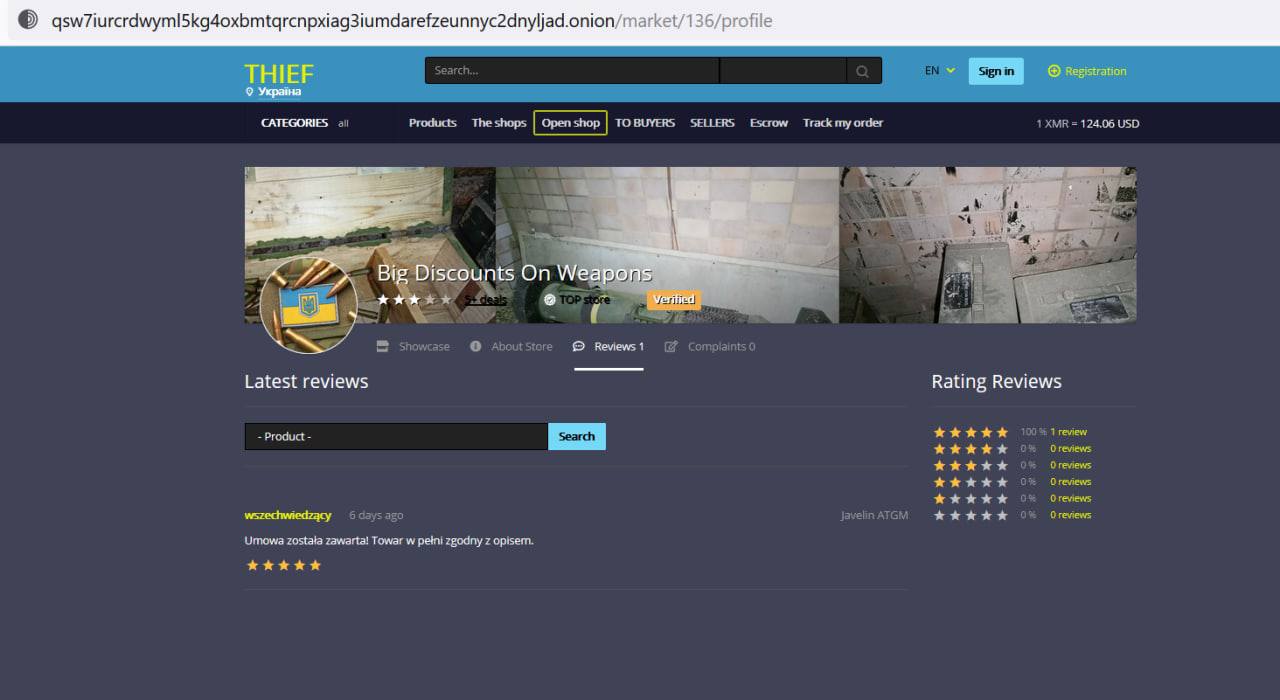
Task: Click the Big Discounts On Weapons title
Action: [514, 273]
